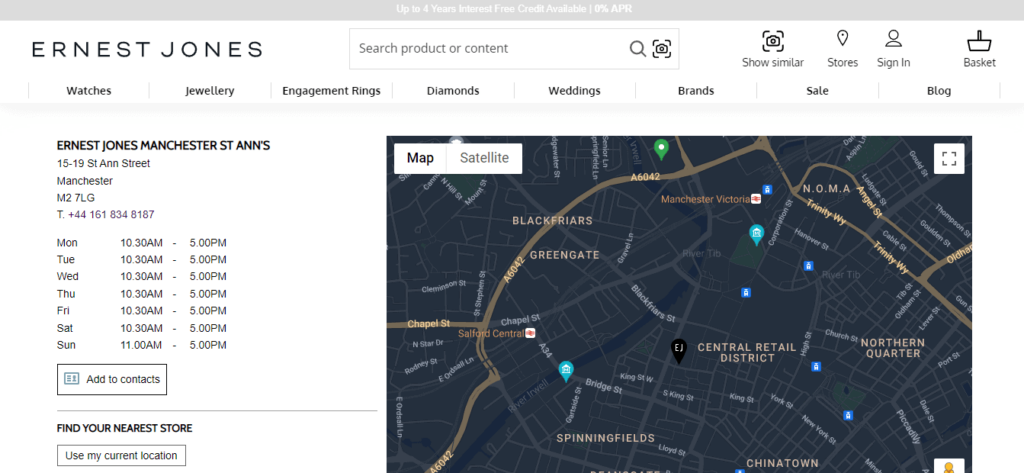Click teal museum marker near Corporation St
The height and width of the screenshot is (473, 1024).
756,235
